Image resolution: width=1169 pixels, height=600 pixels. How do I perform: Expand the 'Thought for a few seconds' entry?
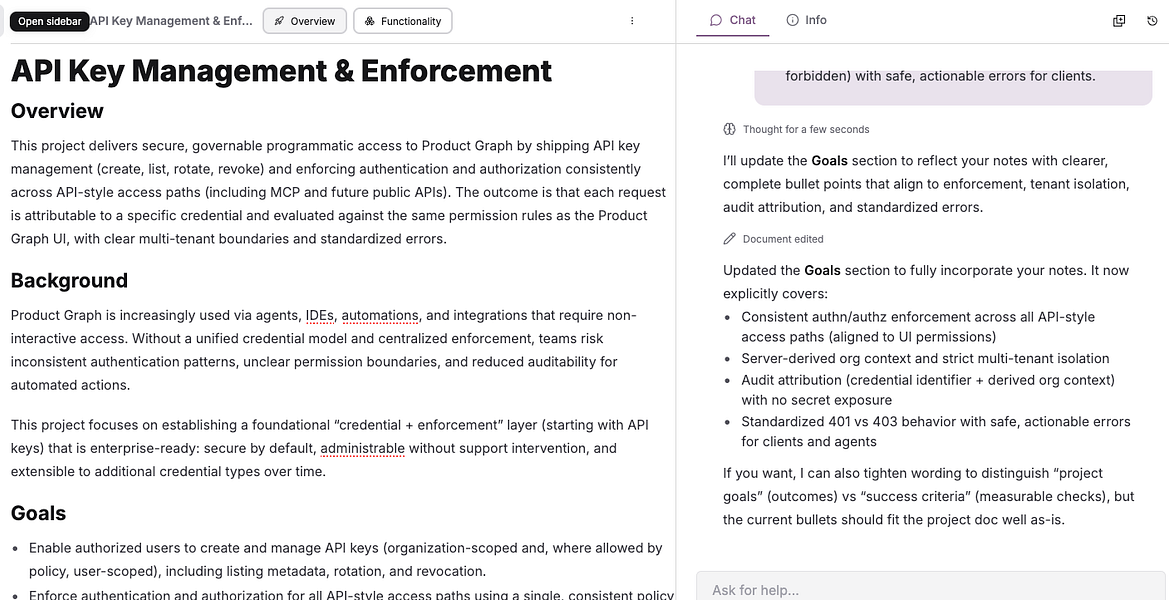point(796,130)
